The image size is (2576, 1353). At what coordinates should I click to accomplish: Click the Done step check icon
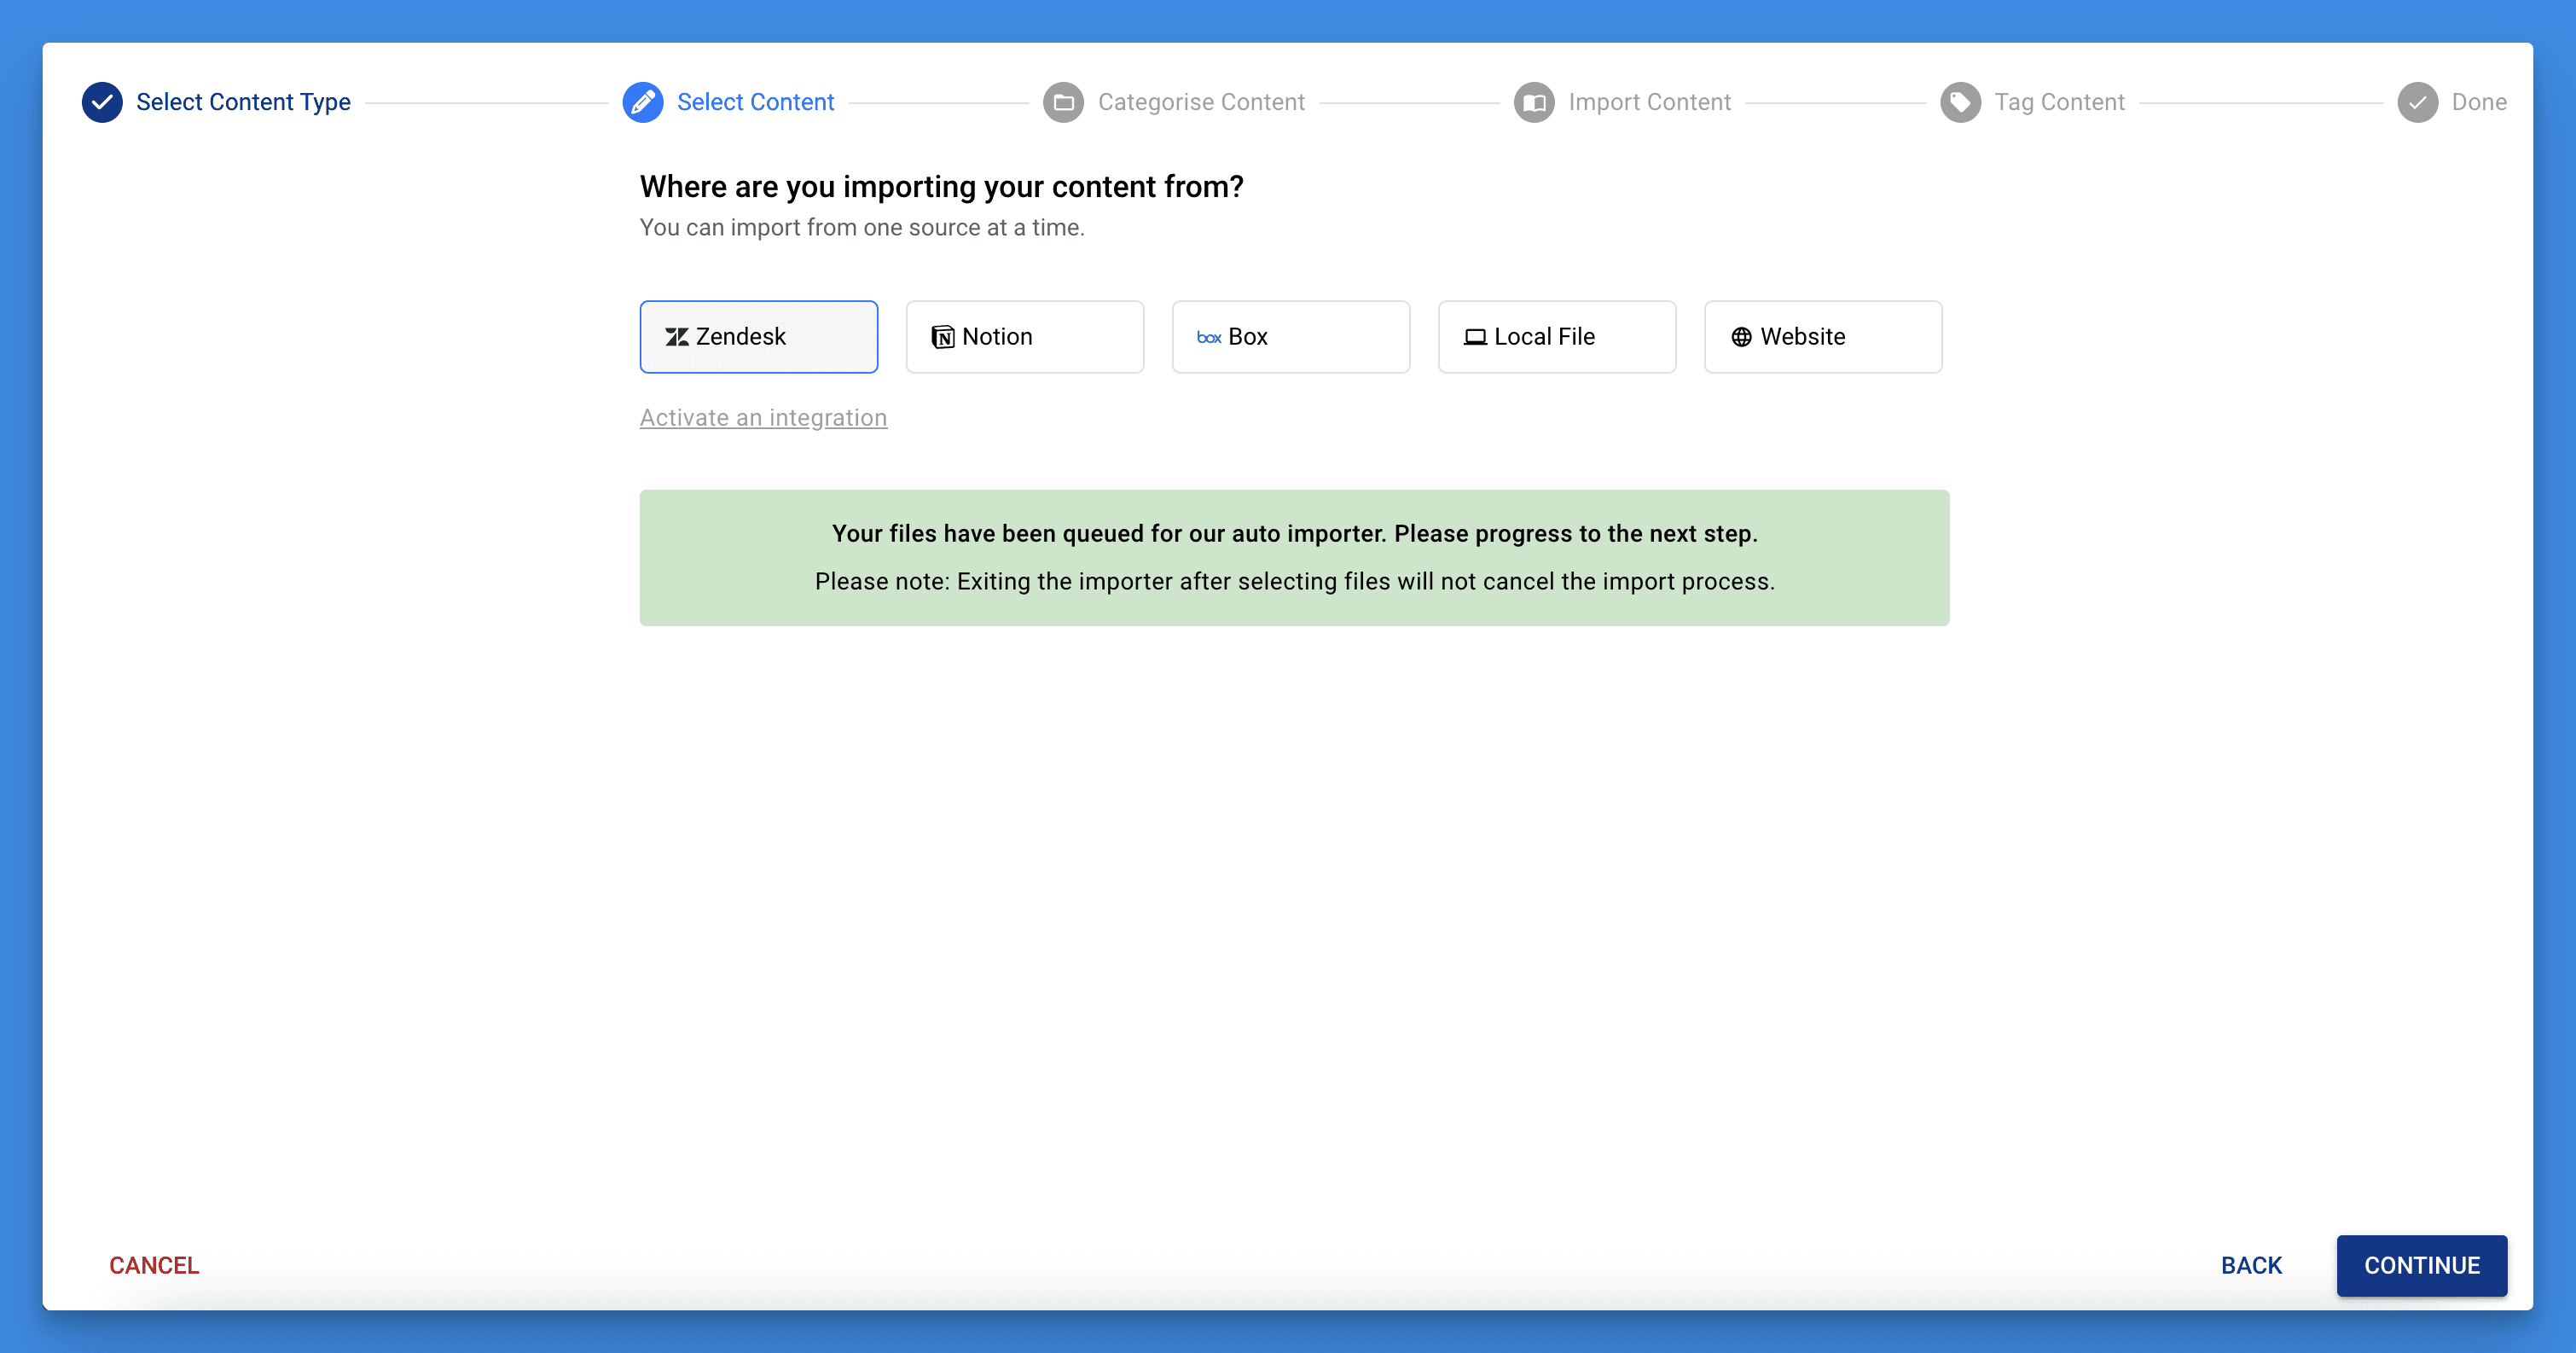[x=2417, y=102]
